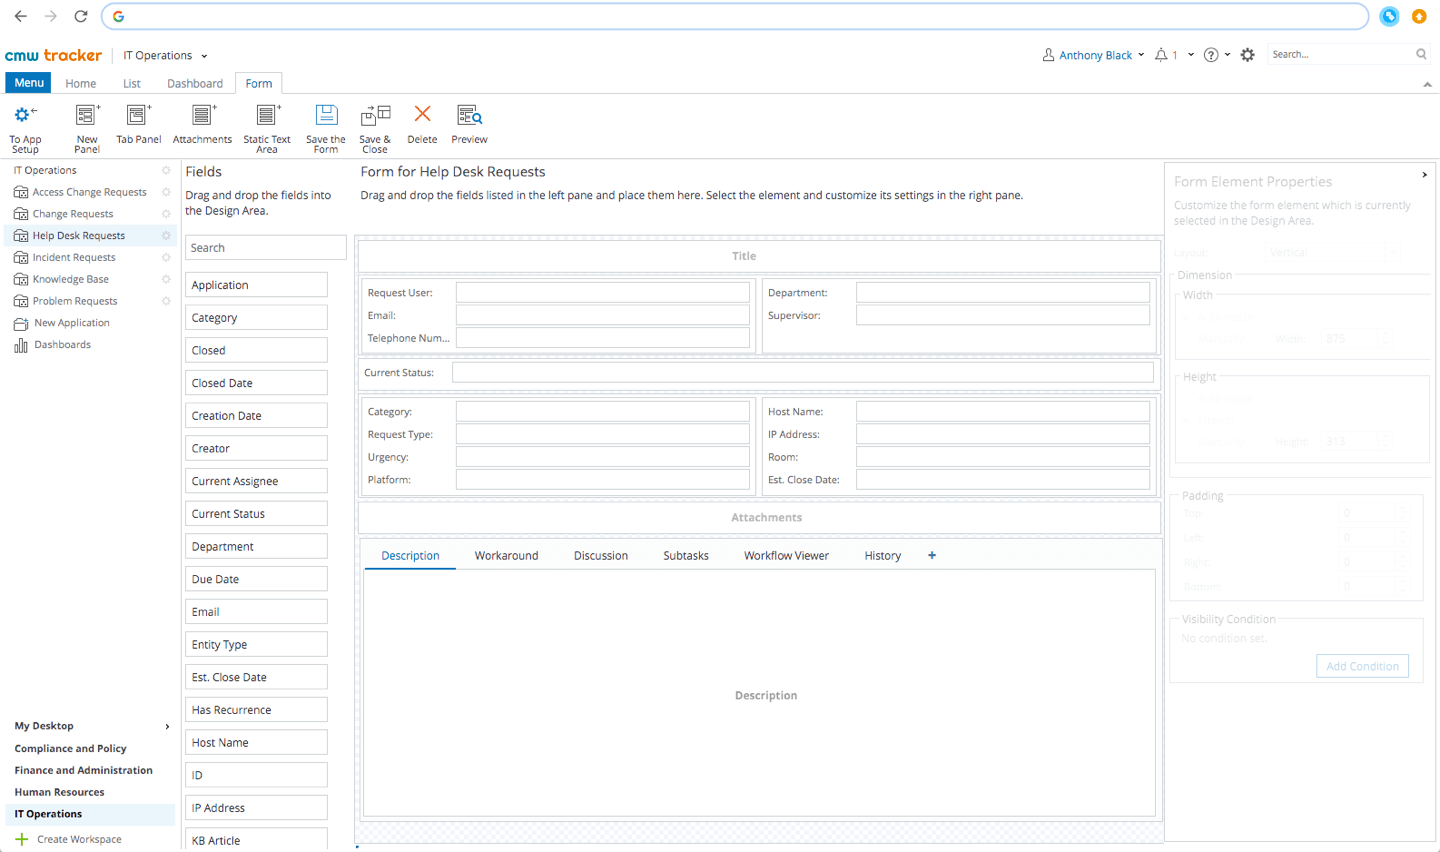Select the Compliance and Policy workspace

pyautogui.click(x=70, y=749)
